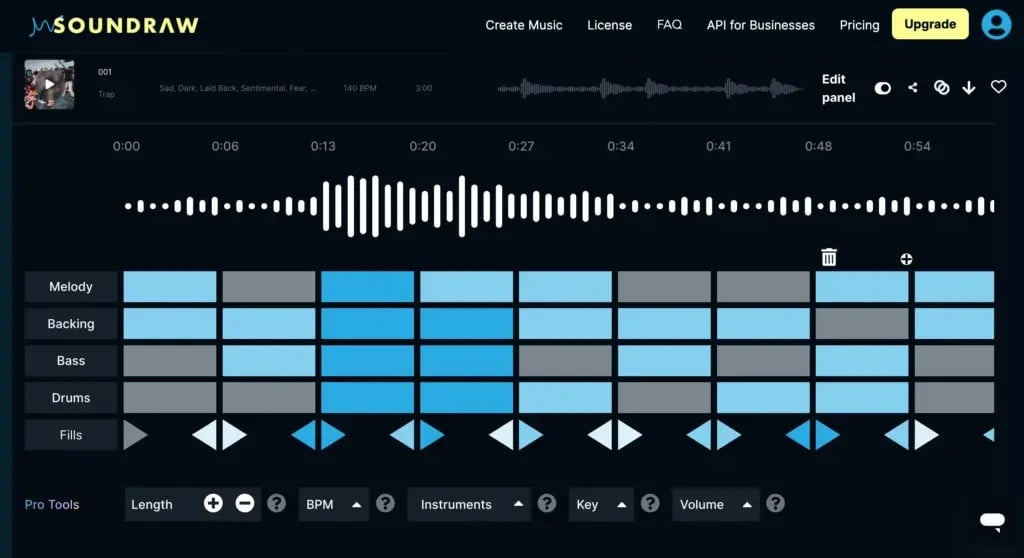Favorite the track with heart icon

coord(998,87)
